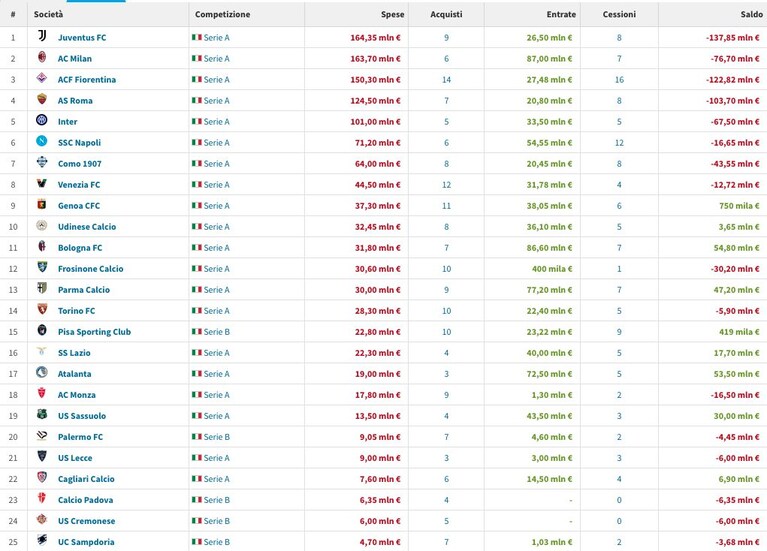Sort table by Competizione column header
The height and width of the screenshot is (551, 767).
pos(223,14)
